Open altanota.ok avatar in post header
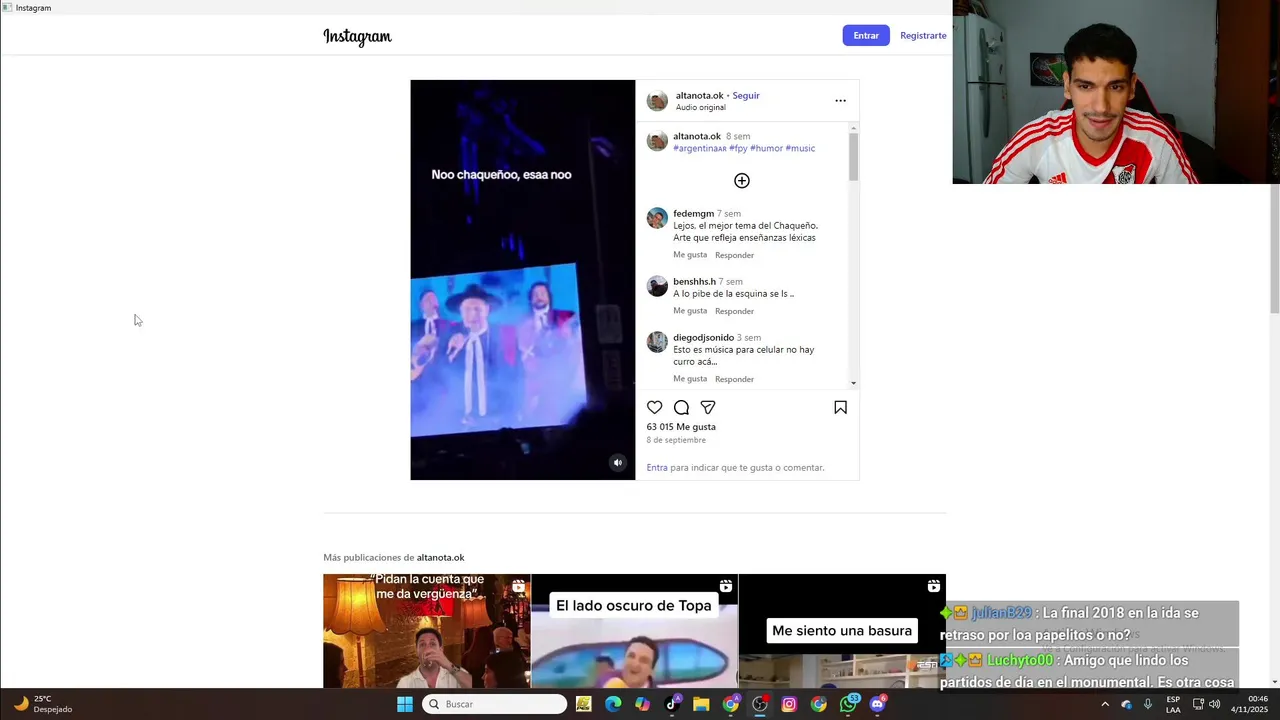 [657, 101]
